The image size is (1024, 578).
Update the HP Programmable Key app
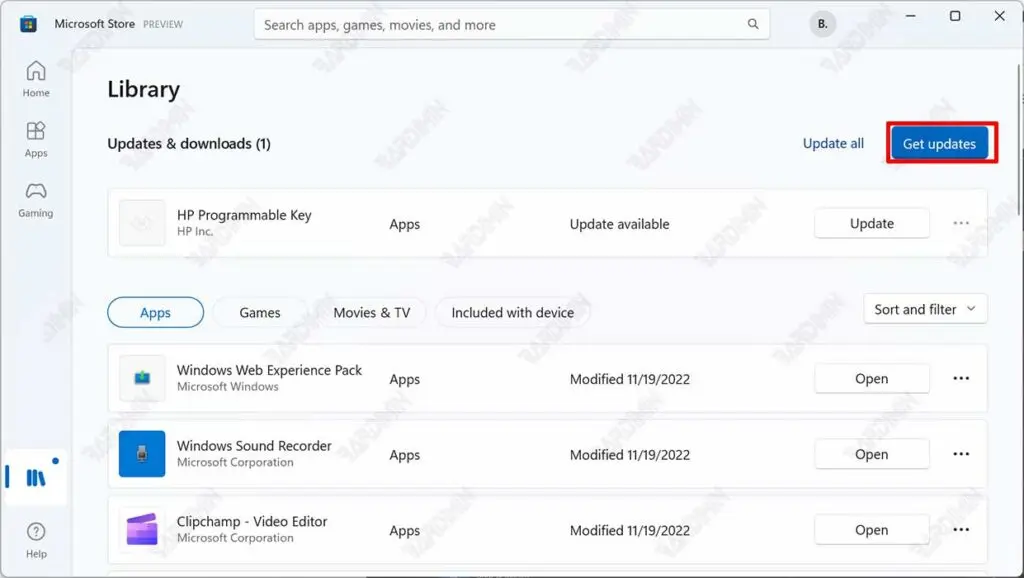tap(872, 223)
